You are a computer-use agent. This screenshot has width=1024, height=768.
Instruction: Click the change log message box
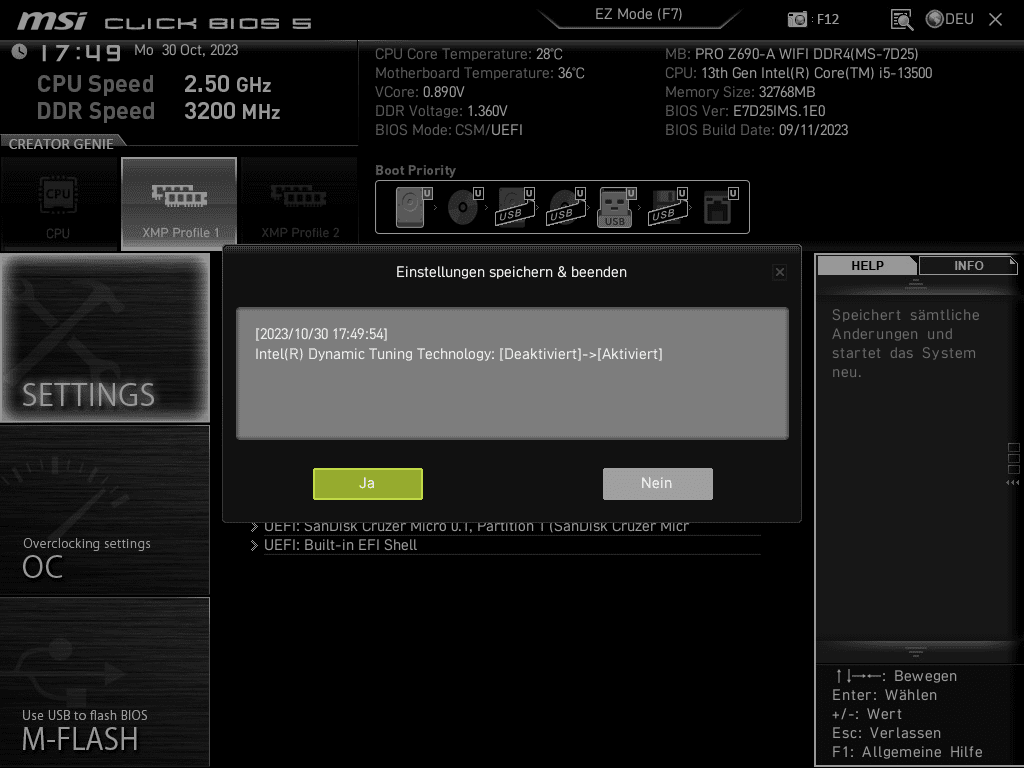click(x=512, y=374)
